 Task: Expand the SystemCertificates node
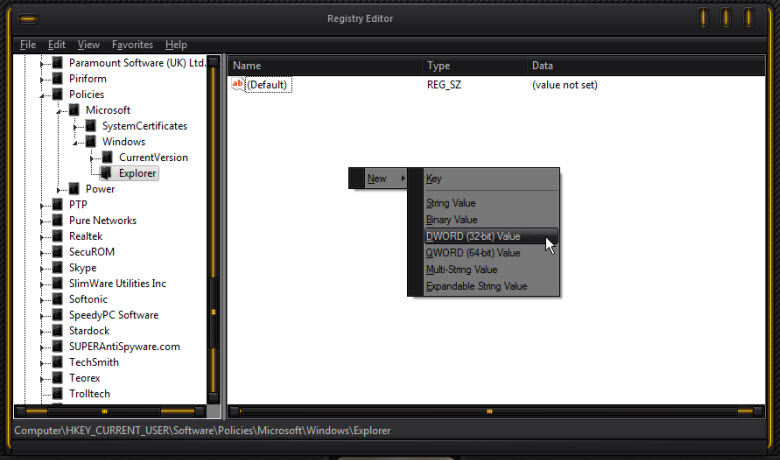click(75, 127)
